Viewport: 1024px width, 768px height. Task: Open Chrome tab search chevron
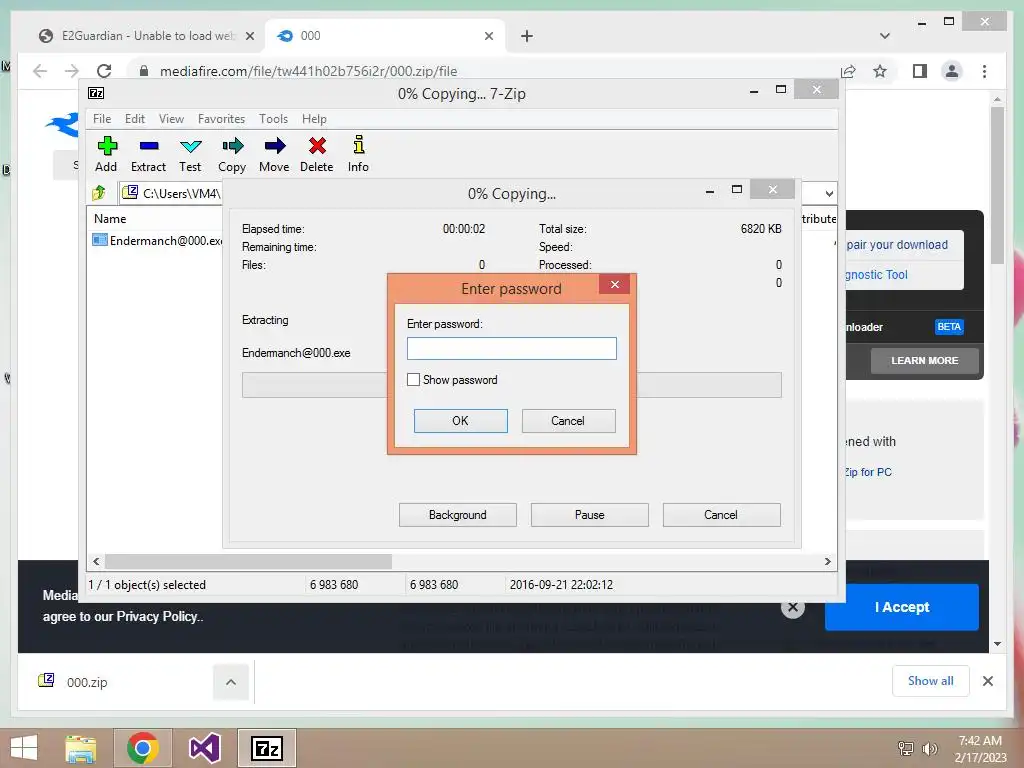[884, 36]
